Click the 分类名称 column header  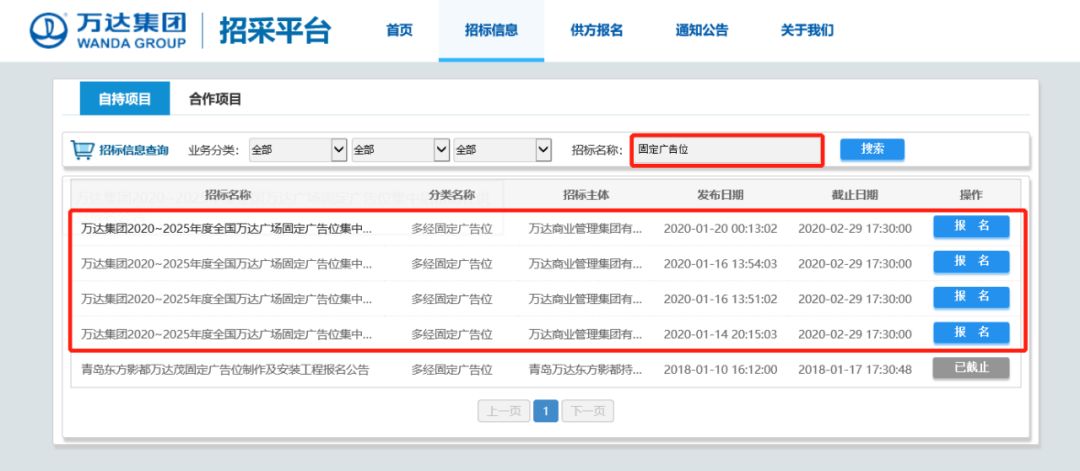pos(452,195)
